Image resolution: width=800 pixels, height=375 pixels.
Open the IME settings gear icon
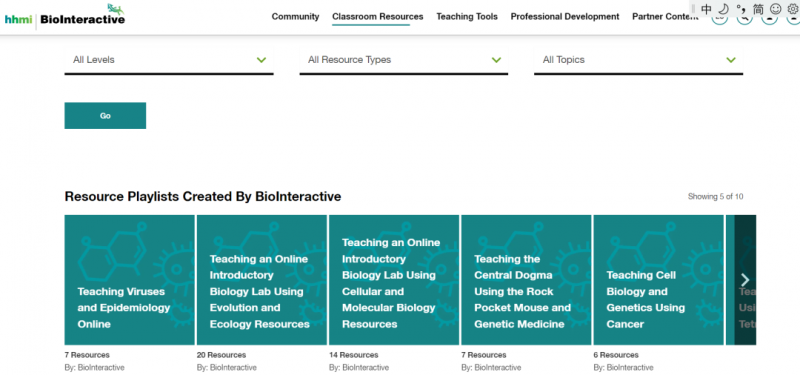[792, 9]
